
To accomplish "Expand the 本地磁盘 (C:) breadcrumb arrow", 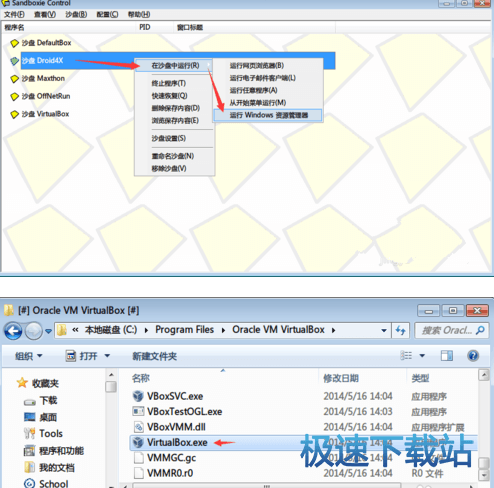I will [146, 330].
